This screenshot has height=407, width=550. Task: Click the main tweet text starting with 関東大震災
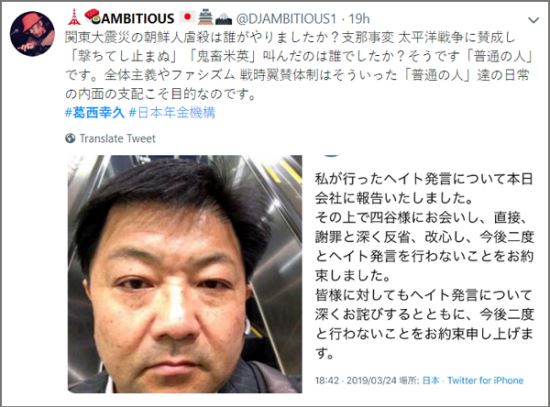pyautogui.click(x=299, y=66)
